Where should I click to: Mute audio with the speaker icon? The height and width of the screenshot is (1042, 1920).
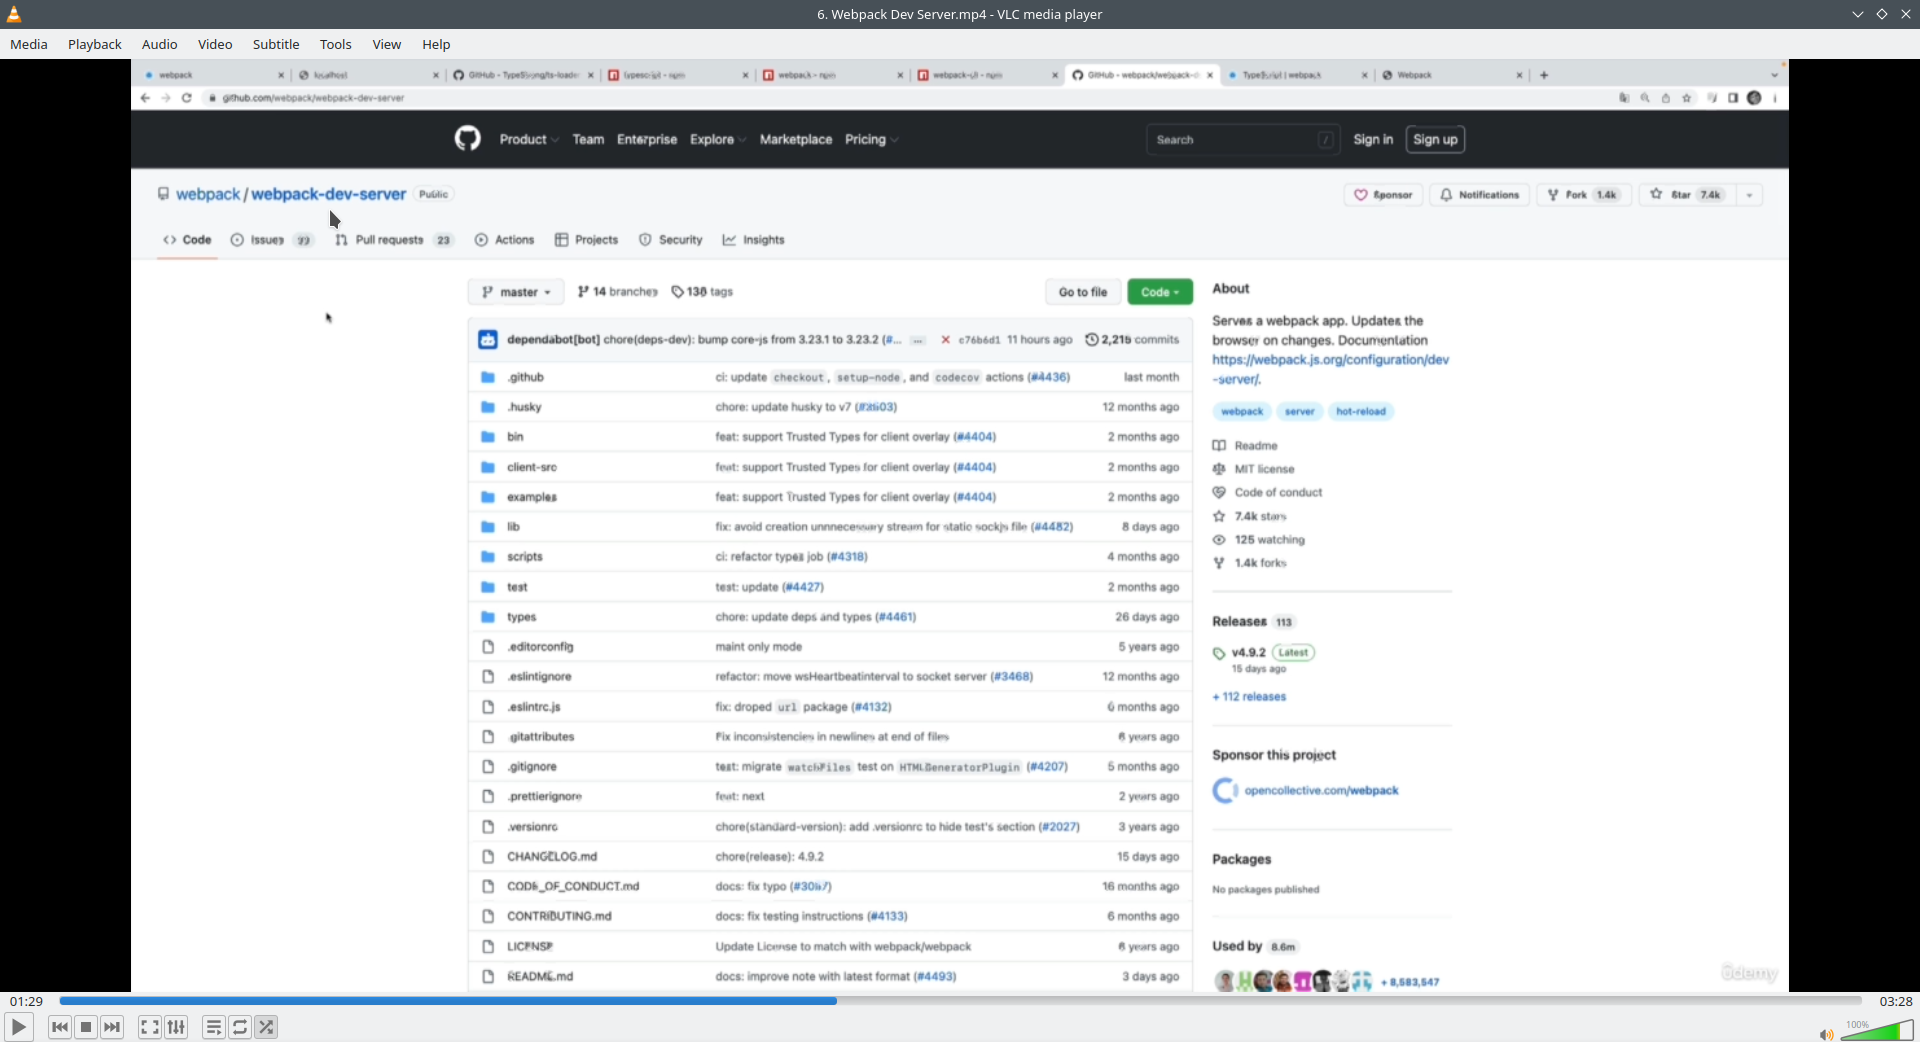(x=1825, y=1034)
